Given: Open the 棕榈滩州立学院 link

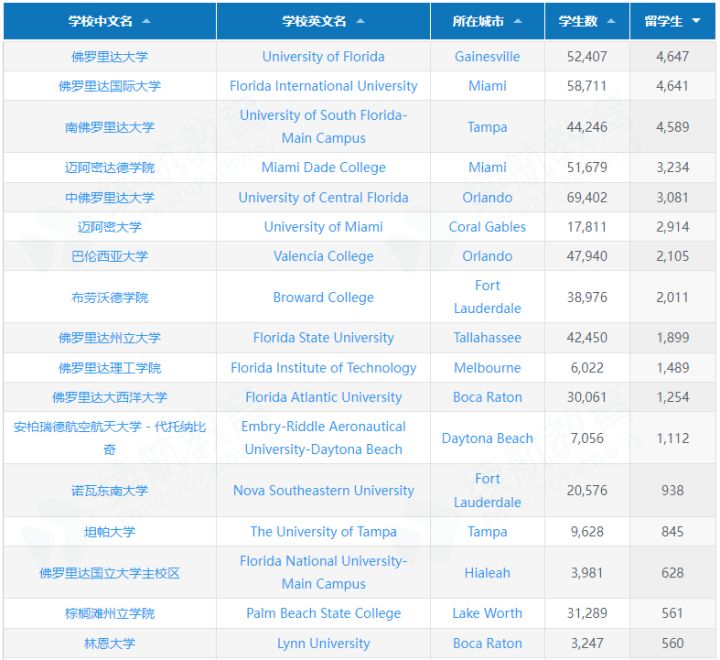Looking at the screenshot, I should pyautogui.click(x=110, y=614).
